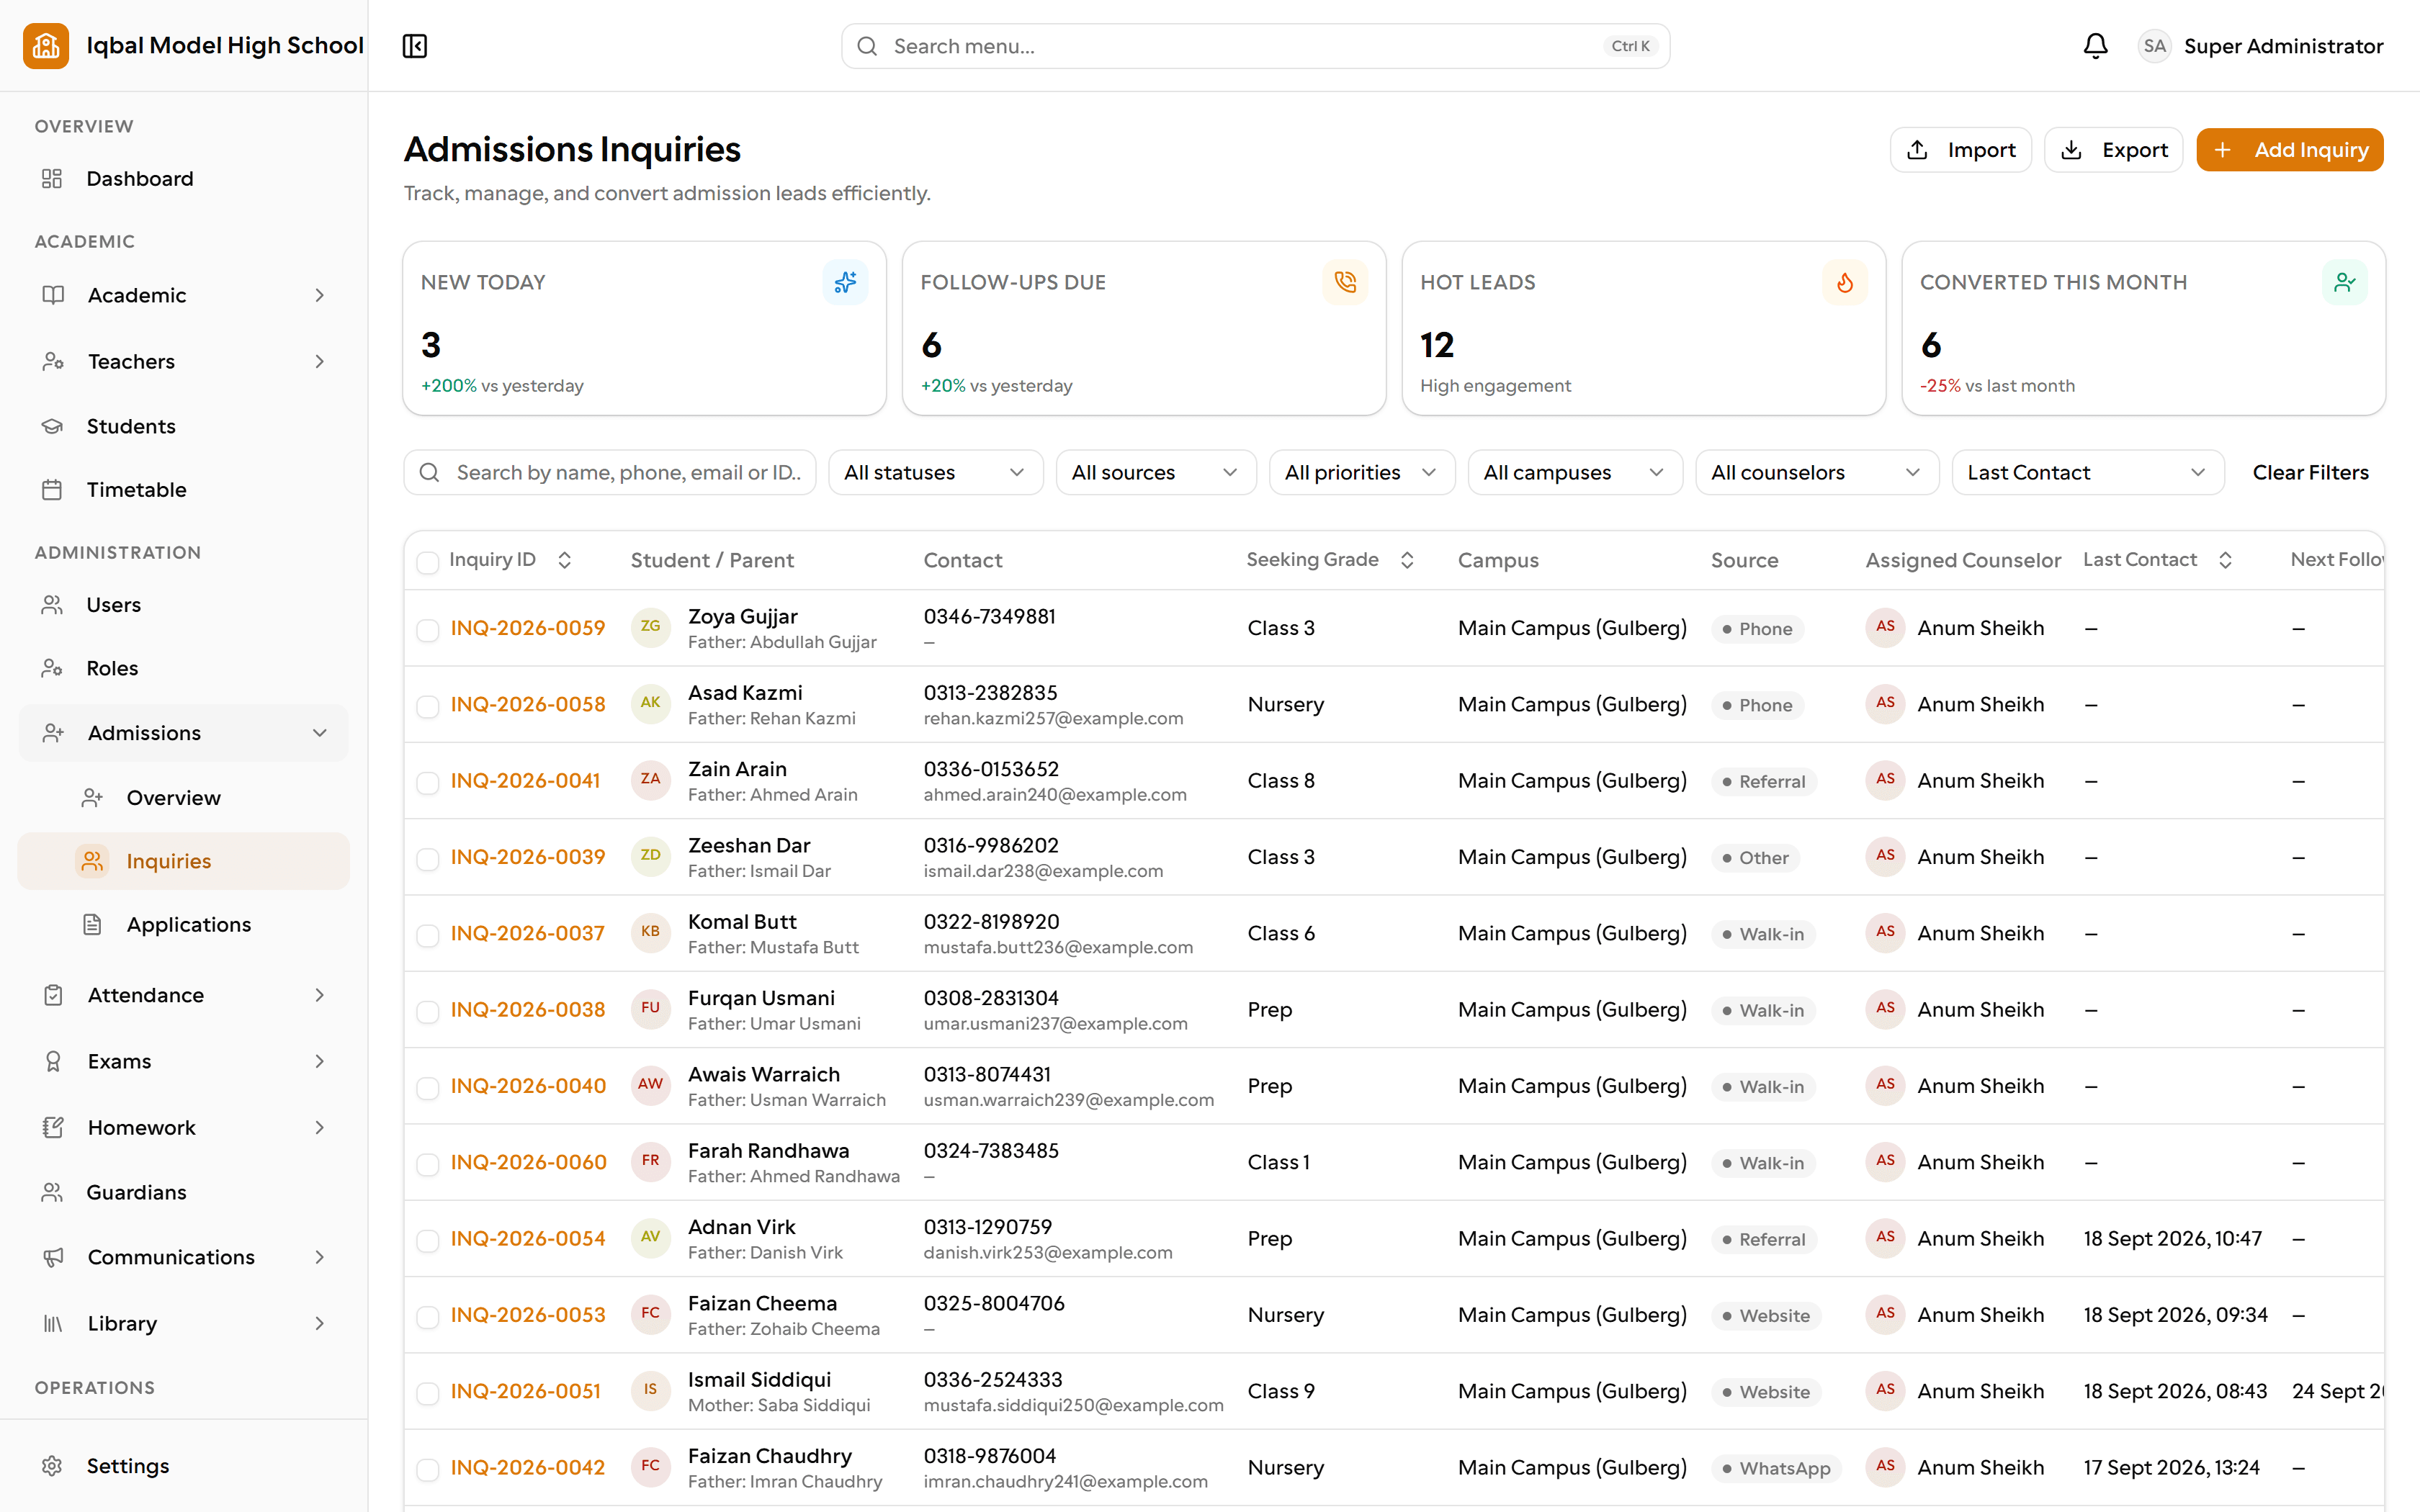Click the Users people icon

pos(52,605)
